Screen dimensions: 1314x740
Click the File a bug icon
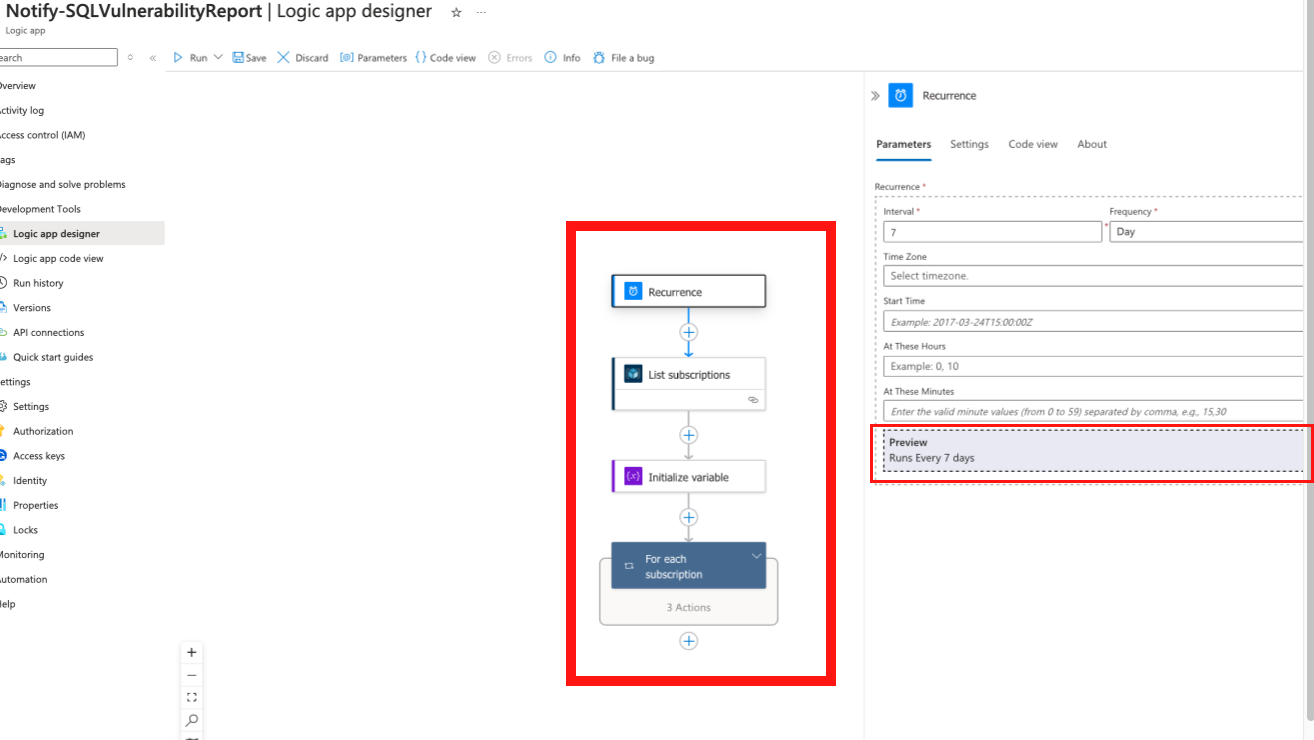click(599, 57)
